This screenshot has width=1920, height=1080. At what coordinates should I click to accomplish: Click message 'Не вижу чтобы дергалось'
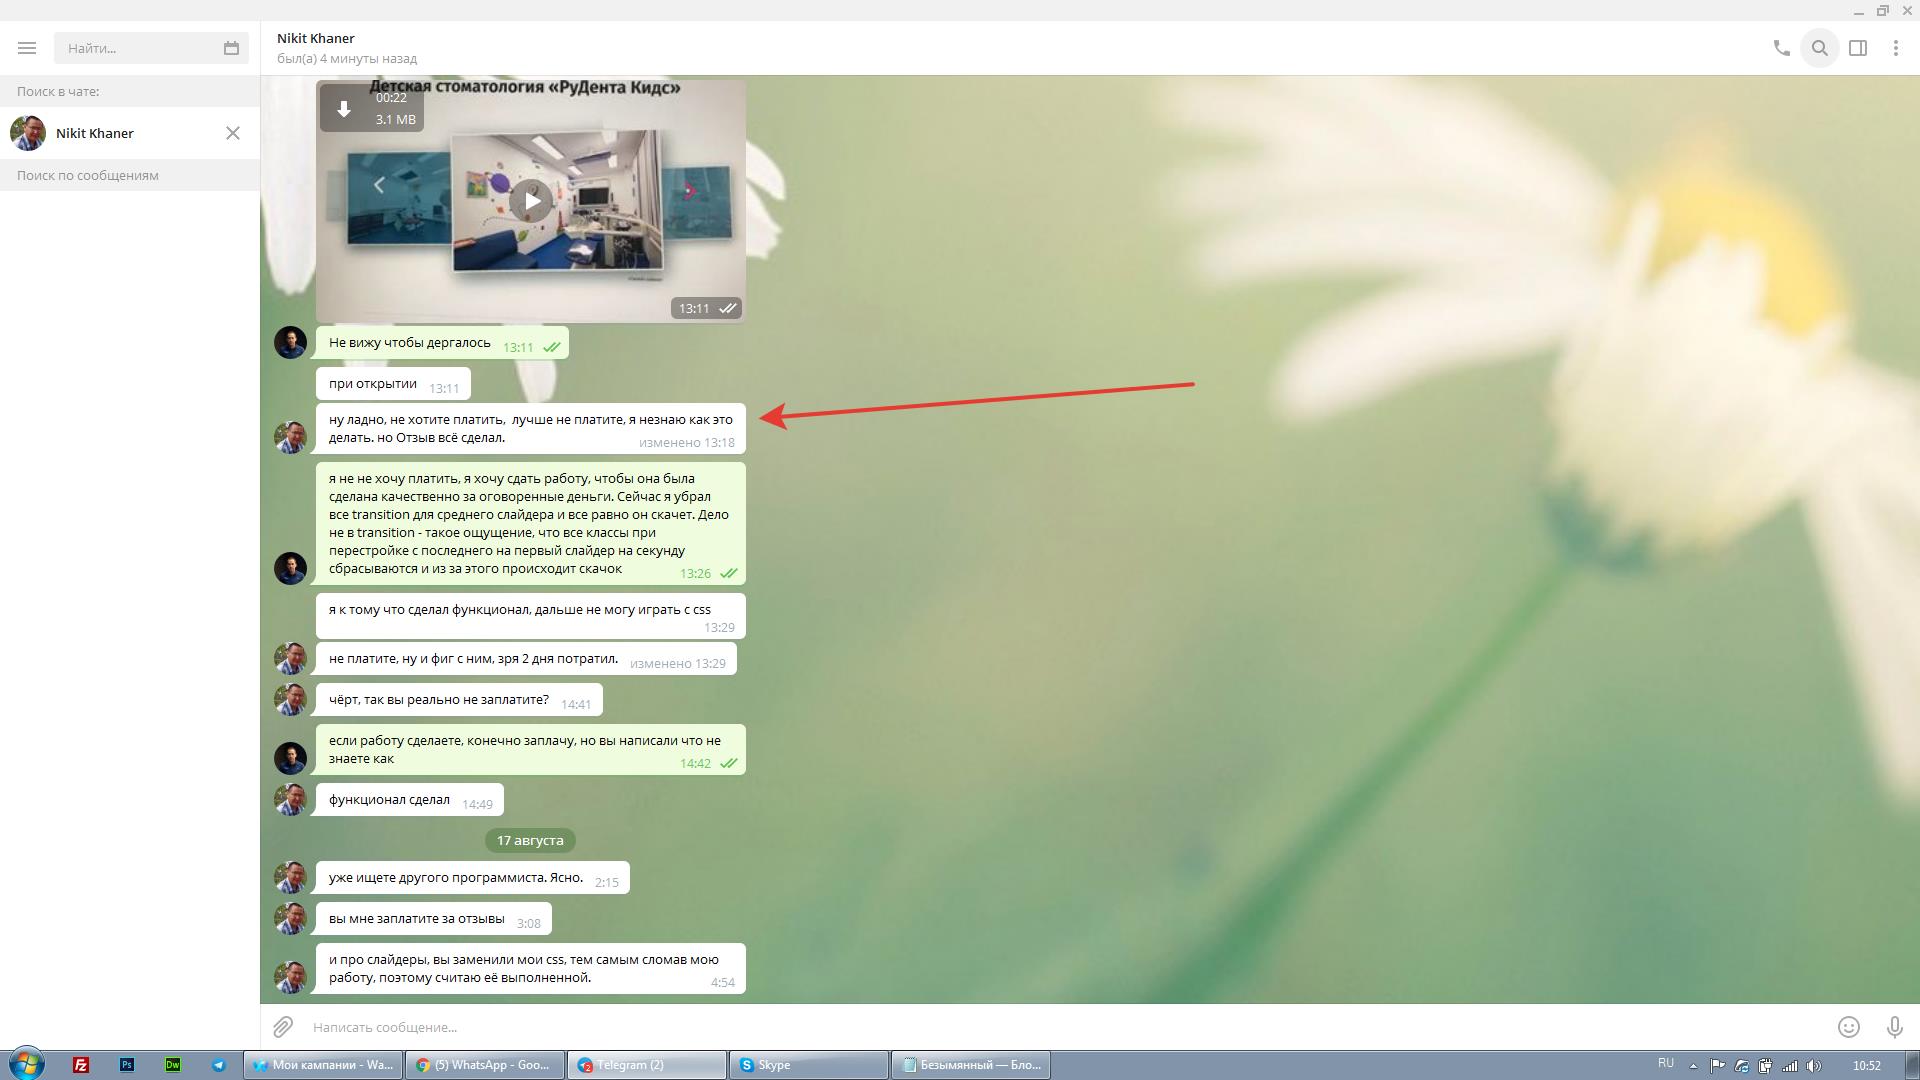(x=442, y=343)
